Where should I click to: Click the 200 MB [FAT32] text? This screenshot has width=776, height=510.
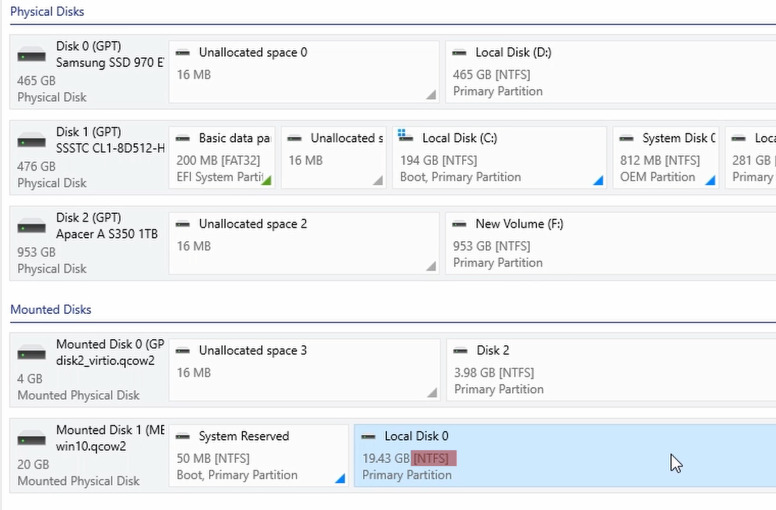click(218, 160)
